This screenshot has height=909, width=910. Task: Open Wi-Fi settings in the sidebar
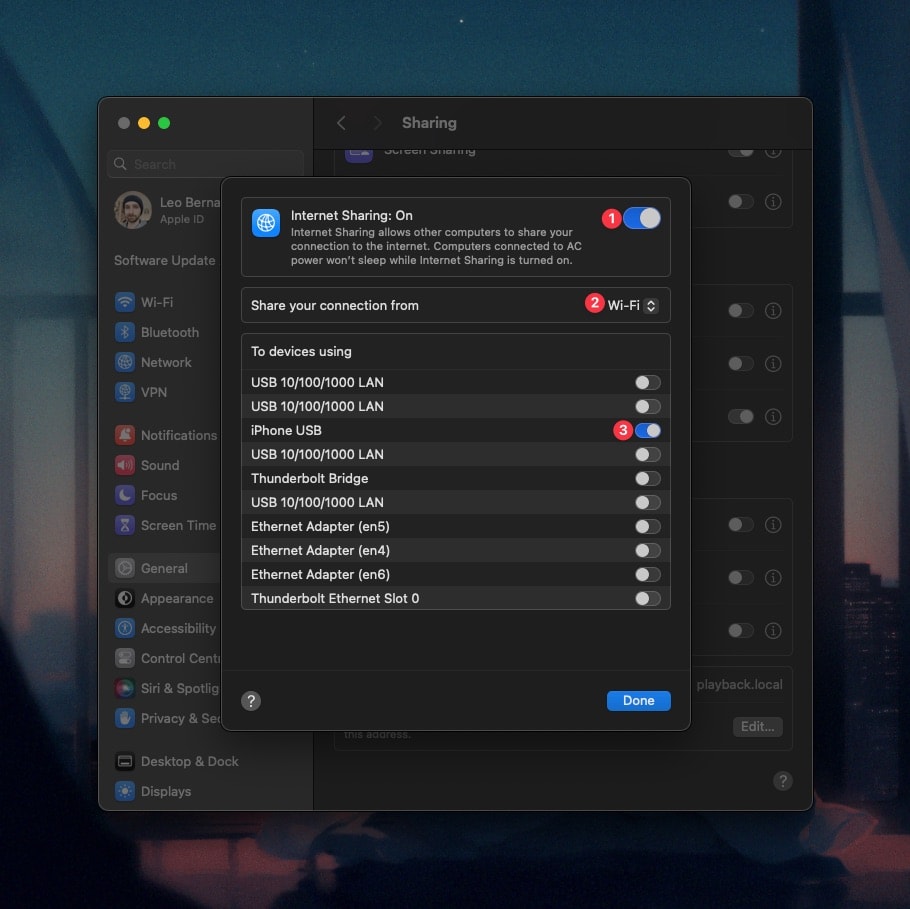160,301
